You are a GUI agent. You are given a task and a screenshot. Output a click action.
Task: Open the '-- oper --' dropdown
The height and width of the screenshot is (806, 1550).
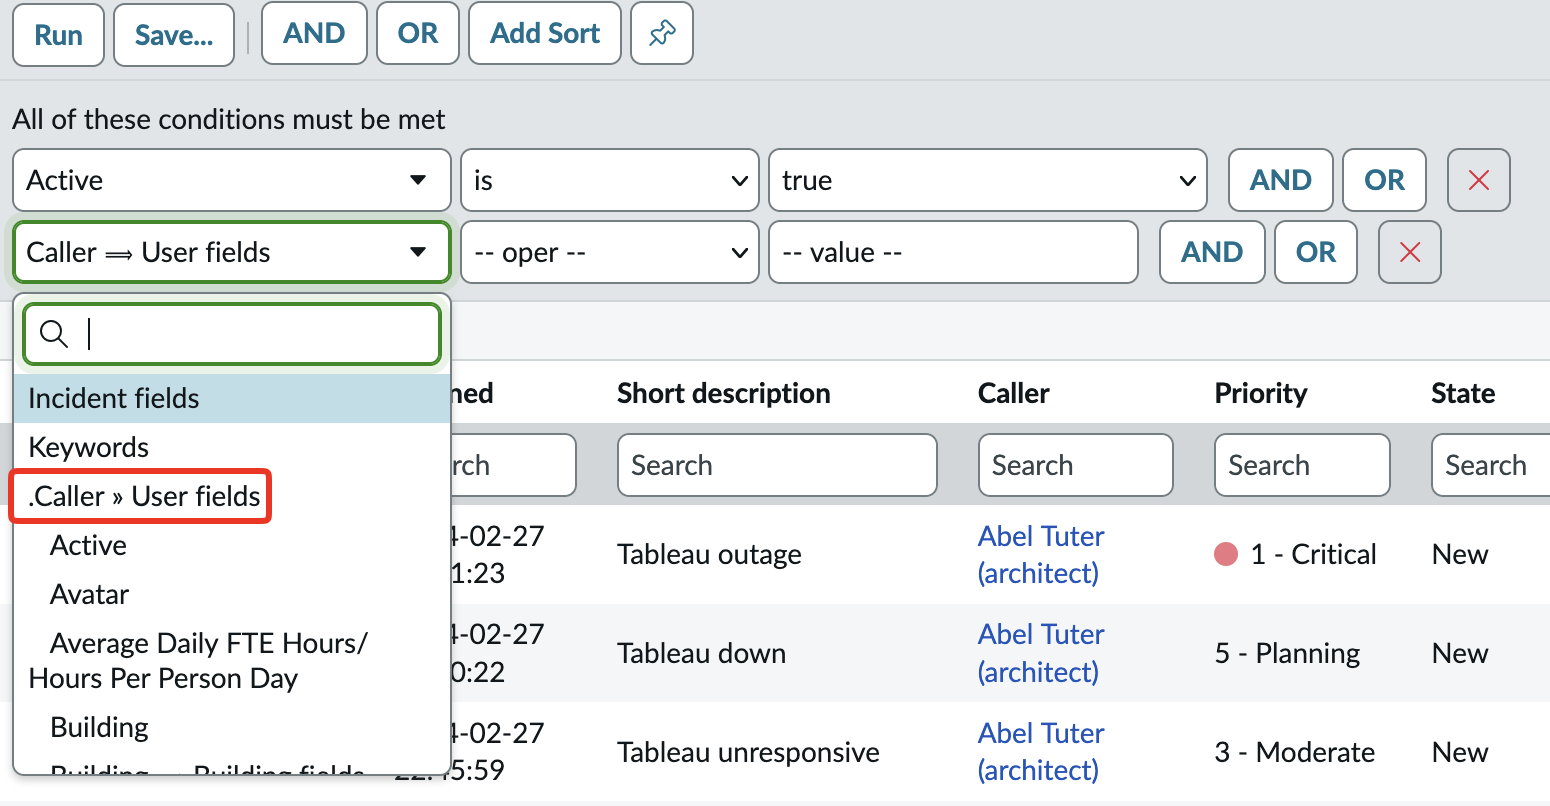[609, 252]
